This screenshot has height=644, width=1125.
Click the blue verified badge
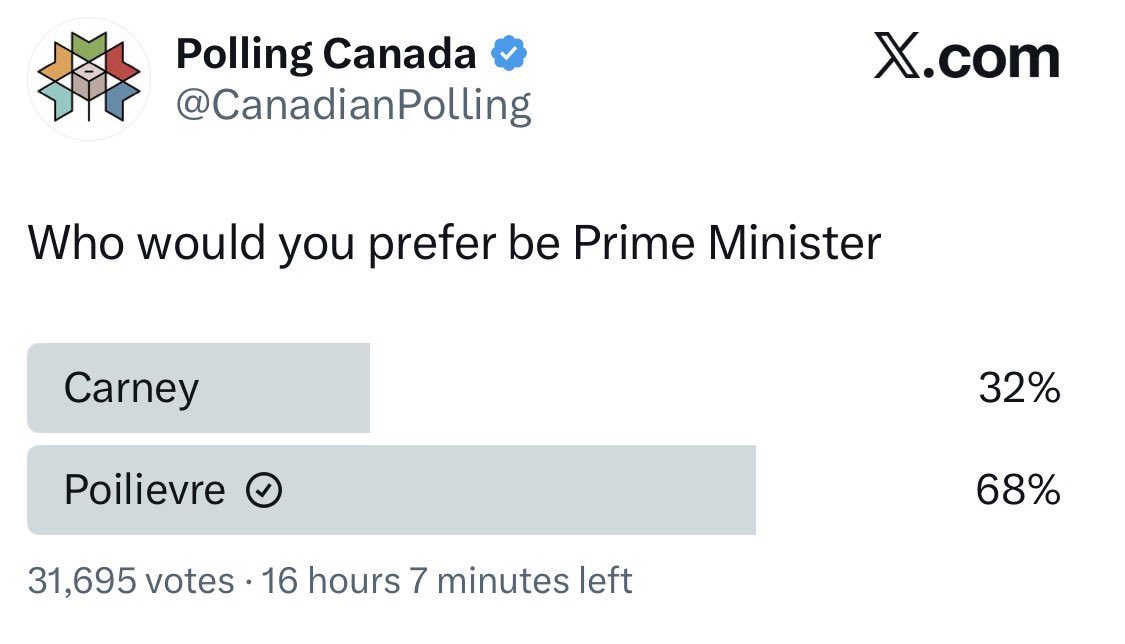pyautogui.click(x=509, y=56)
